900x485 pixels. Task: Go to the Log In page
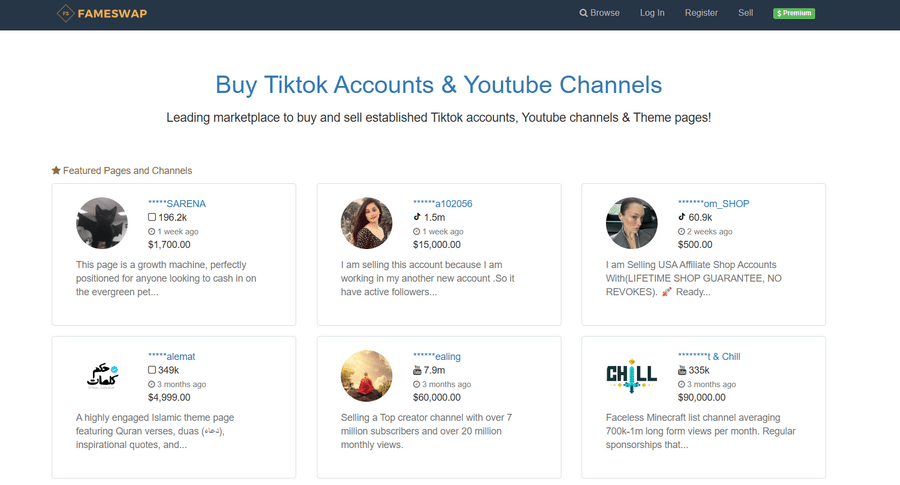pyautogui.click(x=652, y=13)
